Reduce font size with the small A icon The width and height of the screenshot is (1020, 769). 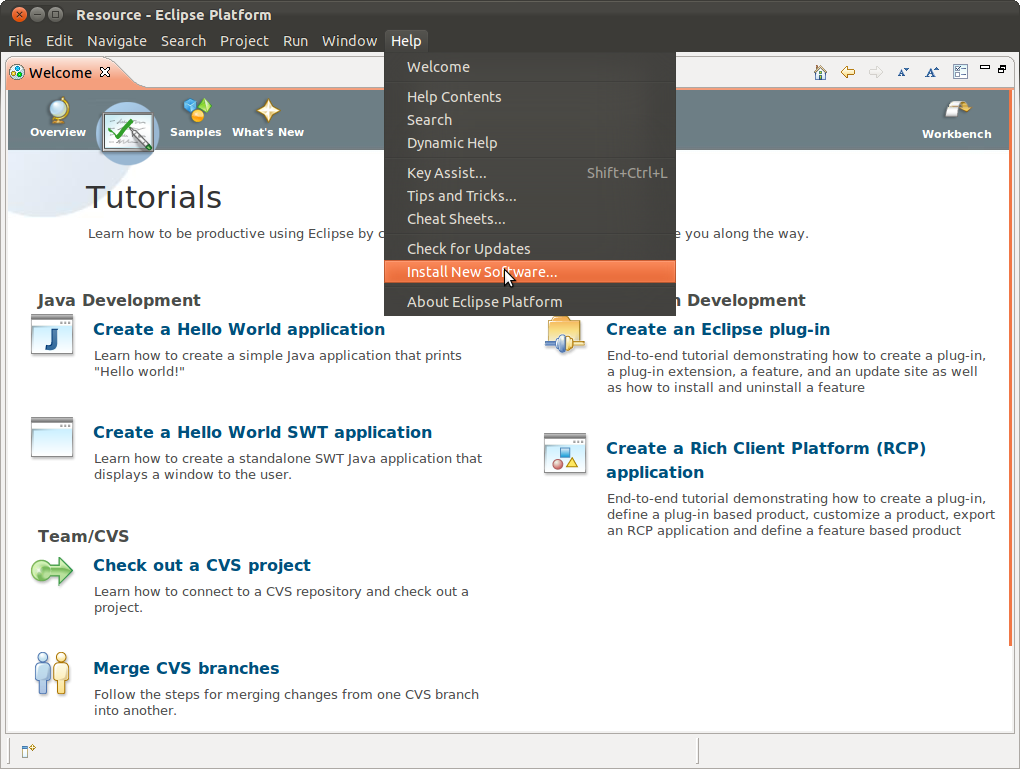coord(904,72)
